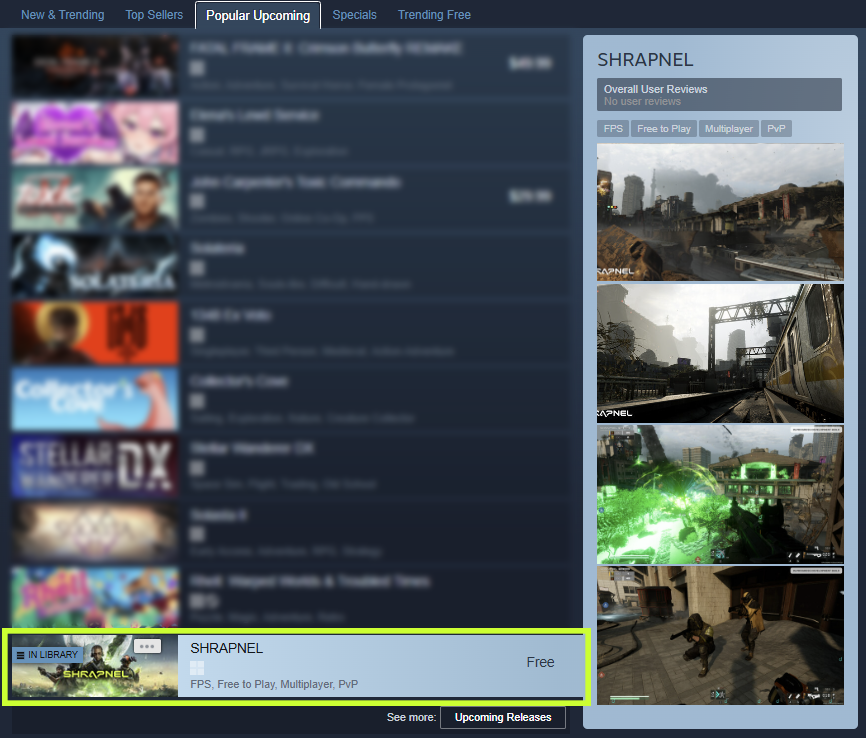Switch to the New & Trending tab

pos(63,14)
